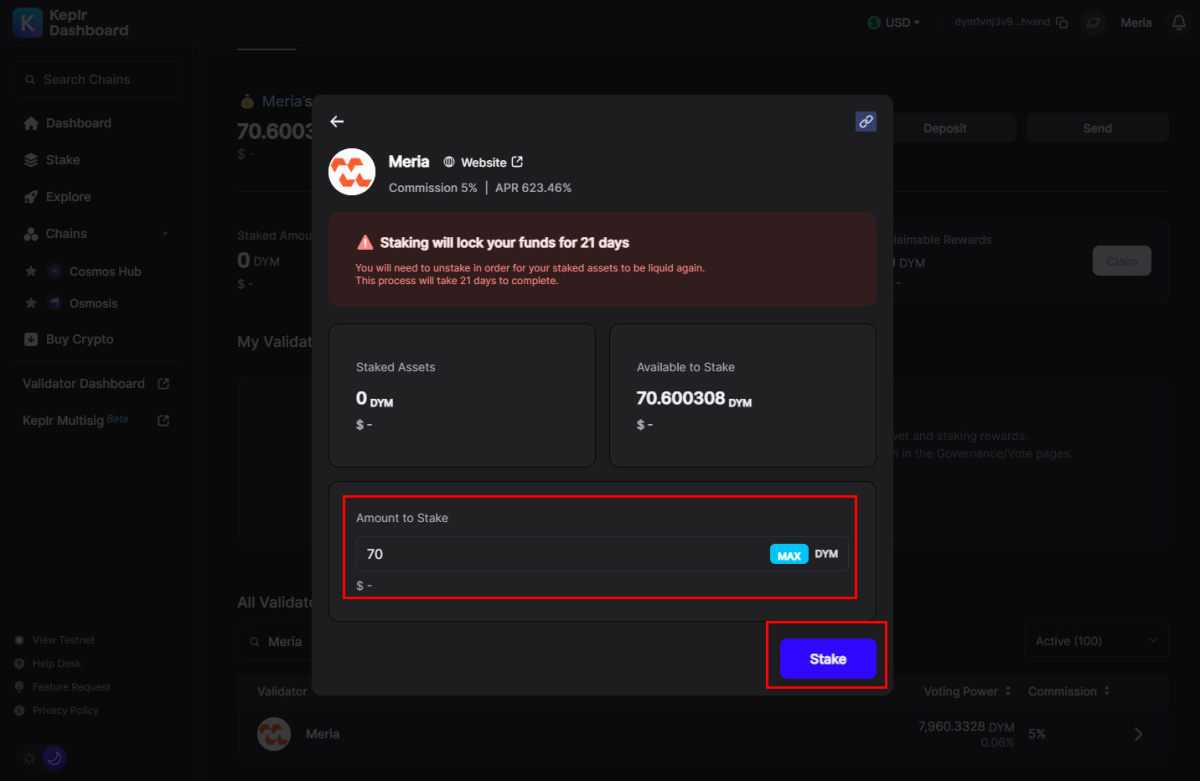
Task: Copy the wallet address with copy icon
Action: [x=1062, y=22]
